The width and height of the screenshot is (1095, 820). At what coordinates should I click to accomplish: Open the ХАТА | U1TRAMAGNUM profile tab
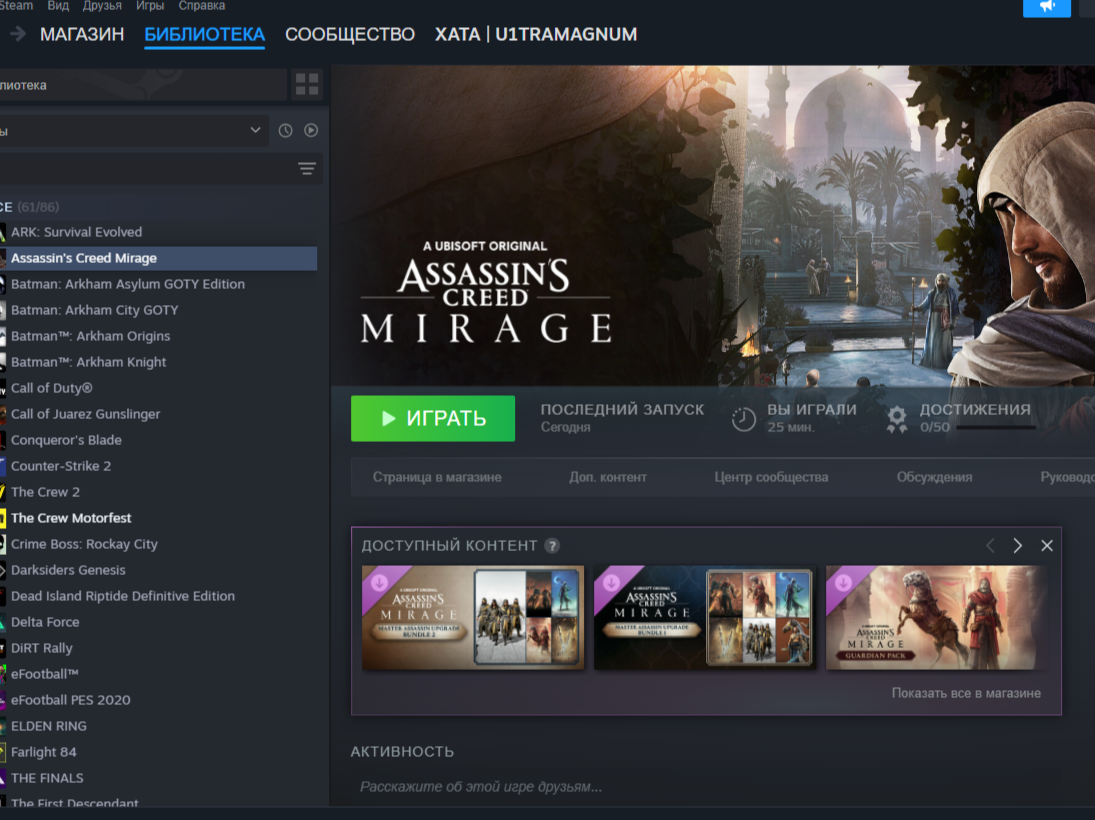[536, 34]
